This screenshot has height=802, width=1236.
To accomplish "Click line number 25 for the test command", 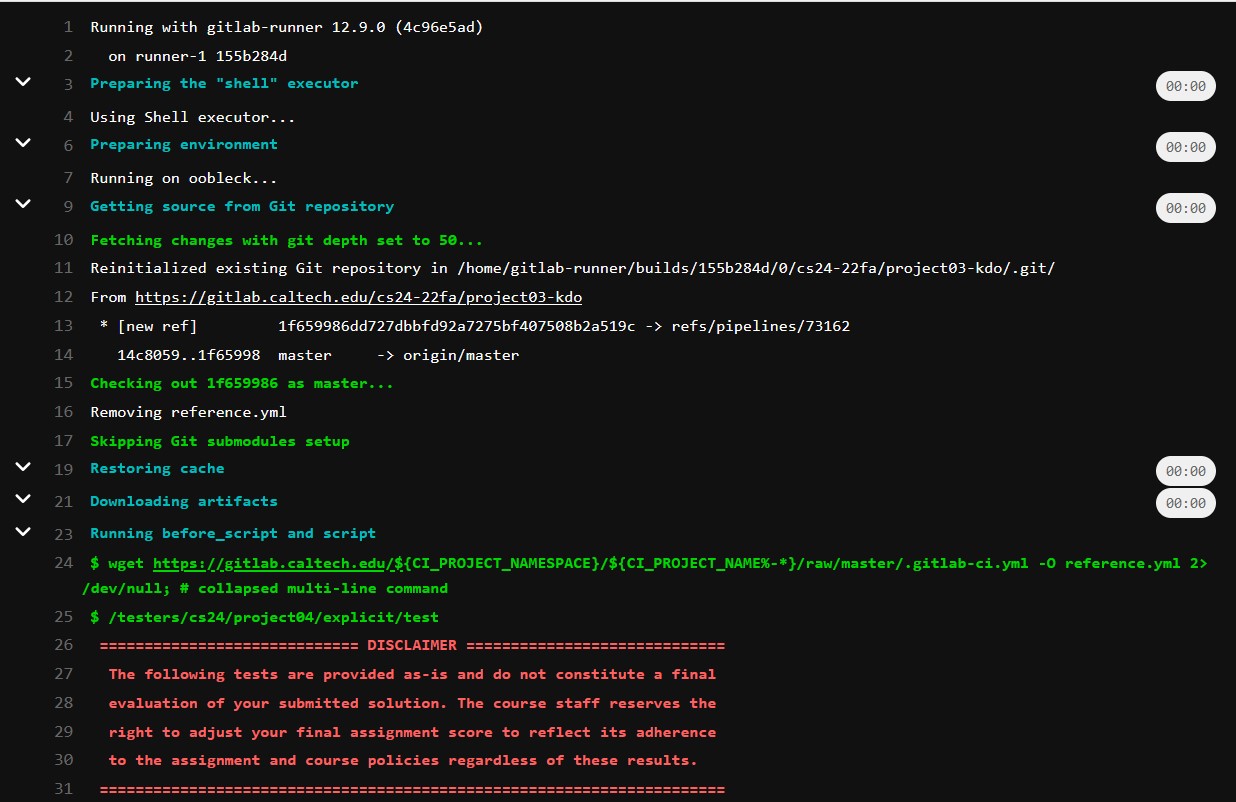I will pyautogui.click(x=64, y=617).
